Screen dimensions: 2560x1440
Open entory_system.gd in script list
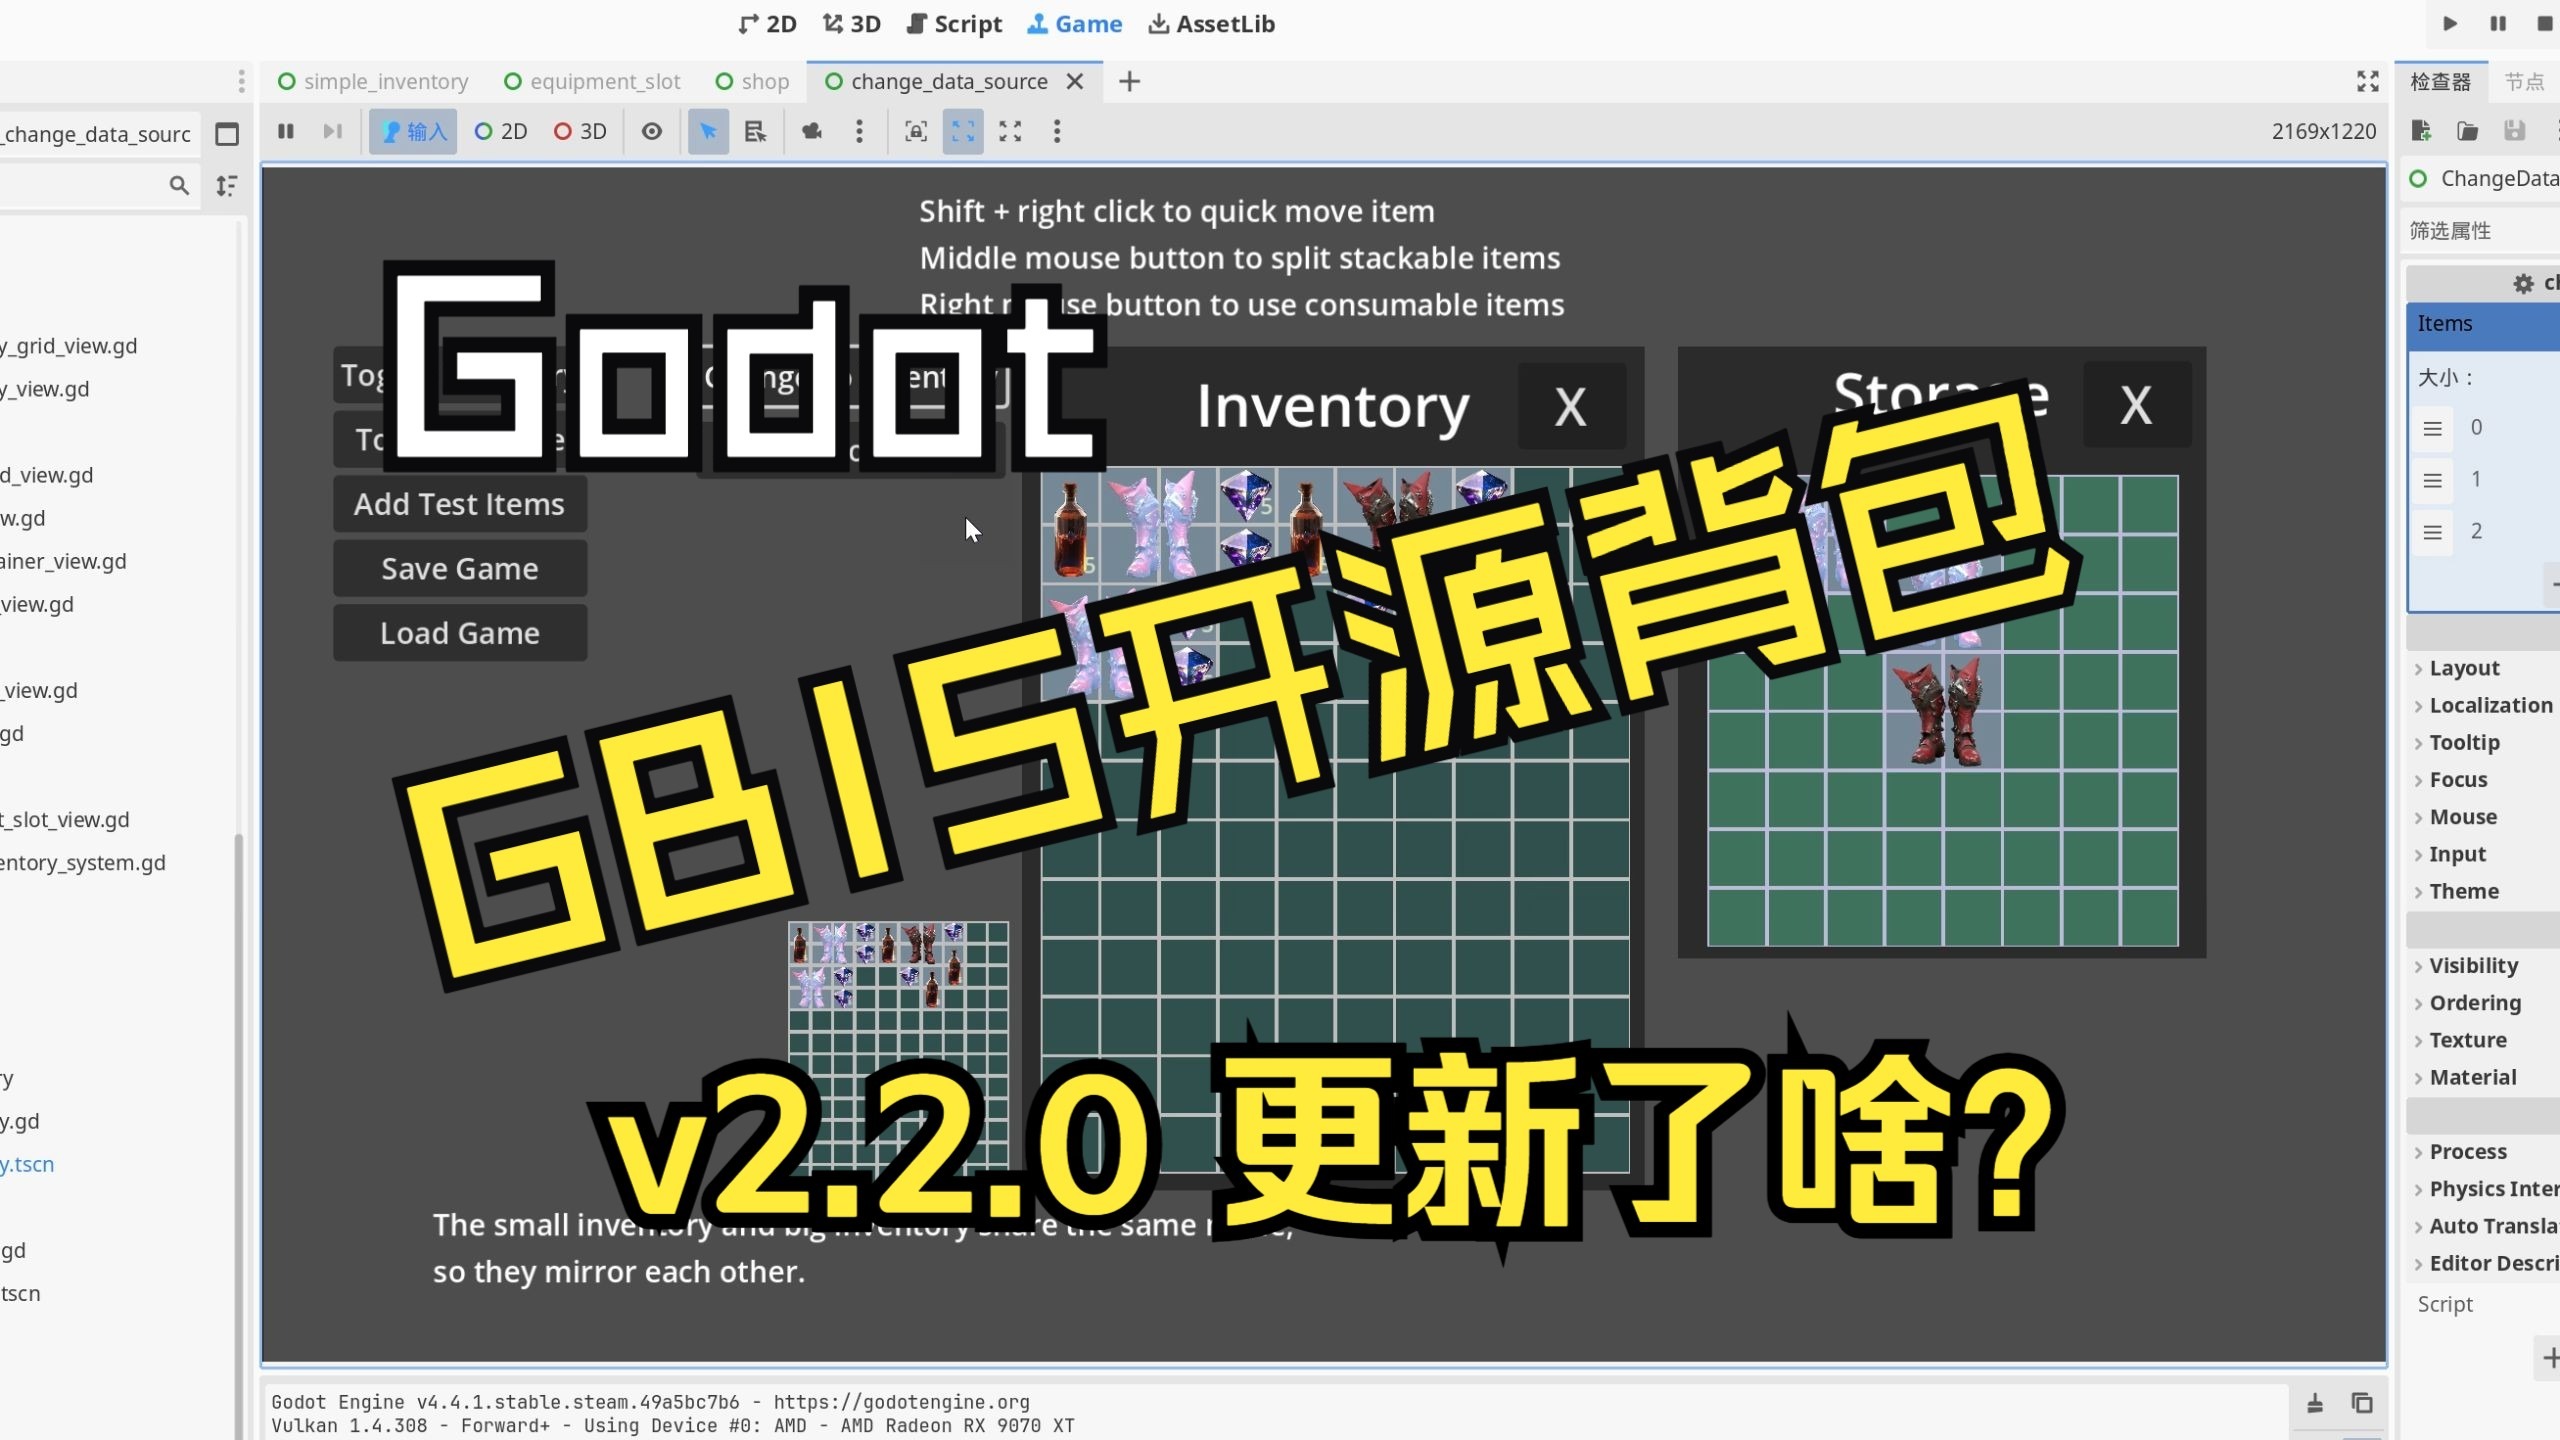(x=83, y=862)
